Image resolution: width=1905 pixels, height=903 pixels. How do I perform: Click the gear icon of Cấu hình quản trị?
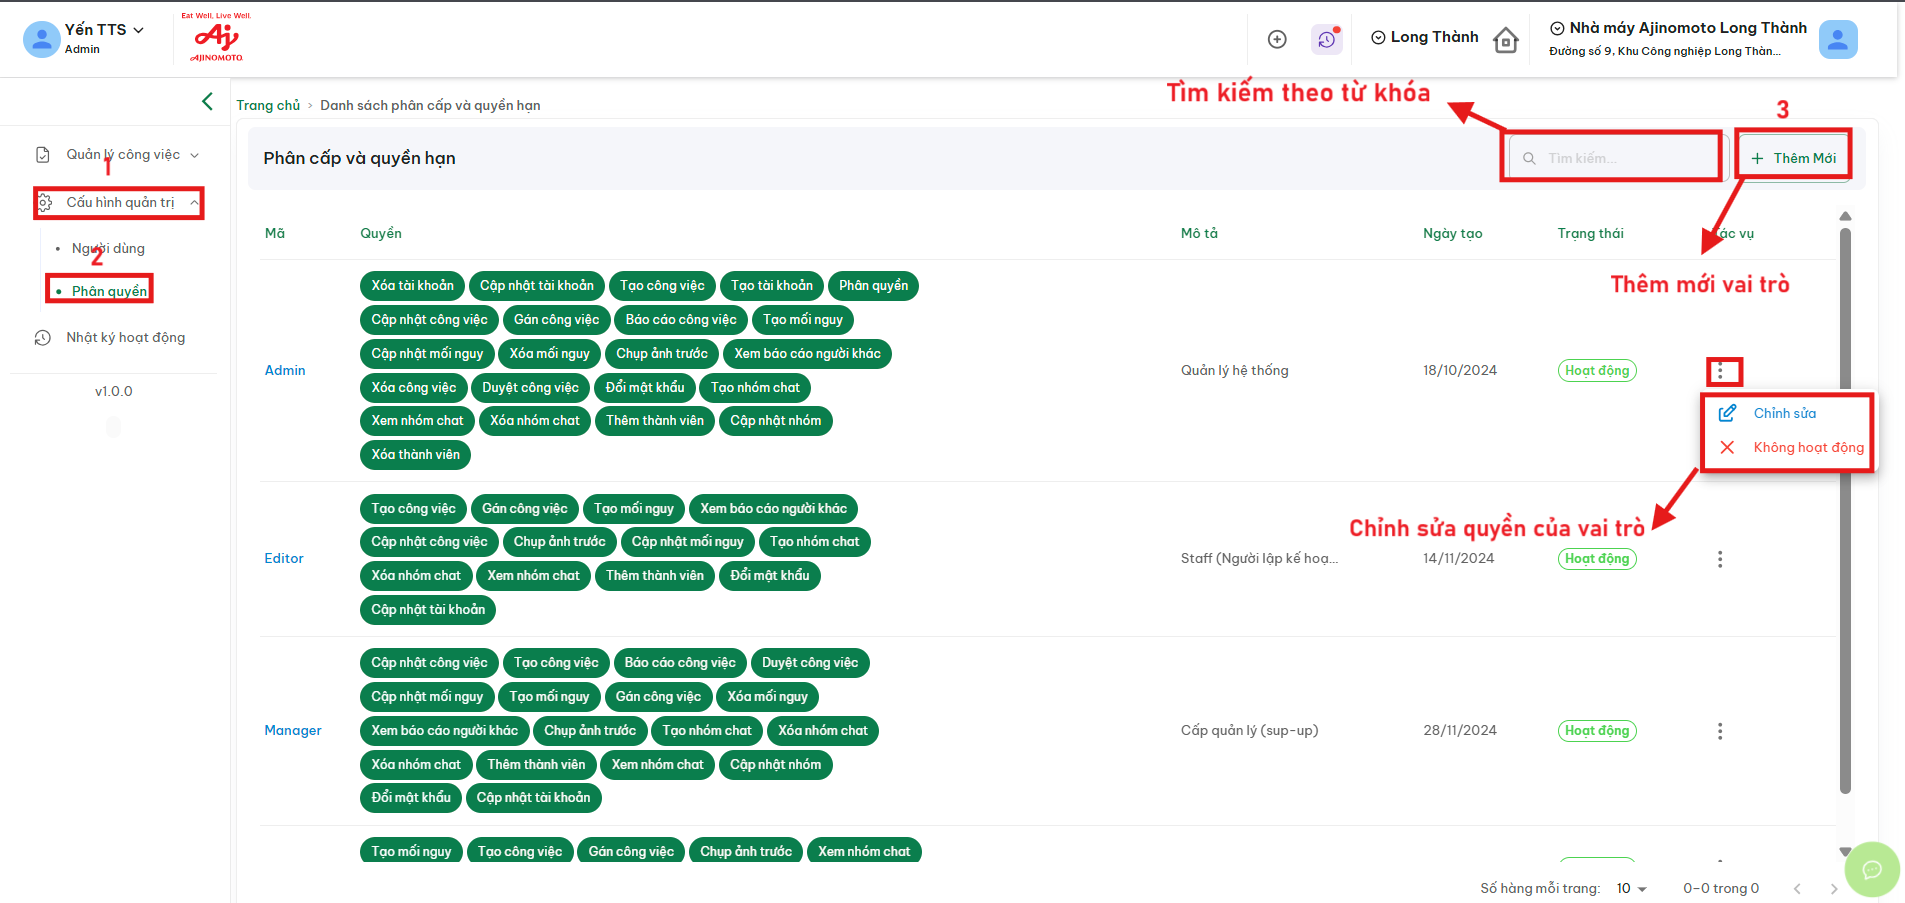(44, 203)
